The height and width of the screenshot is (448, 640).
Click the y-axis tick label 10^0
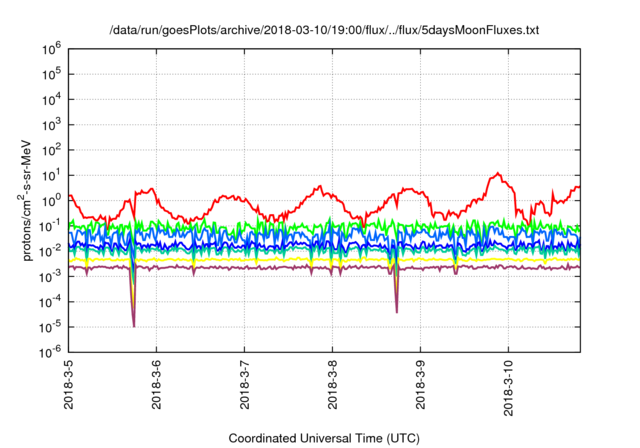[x=51, y=202]
